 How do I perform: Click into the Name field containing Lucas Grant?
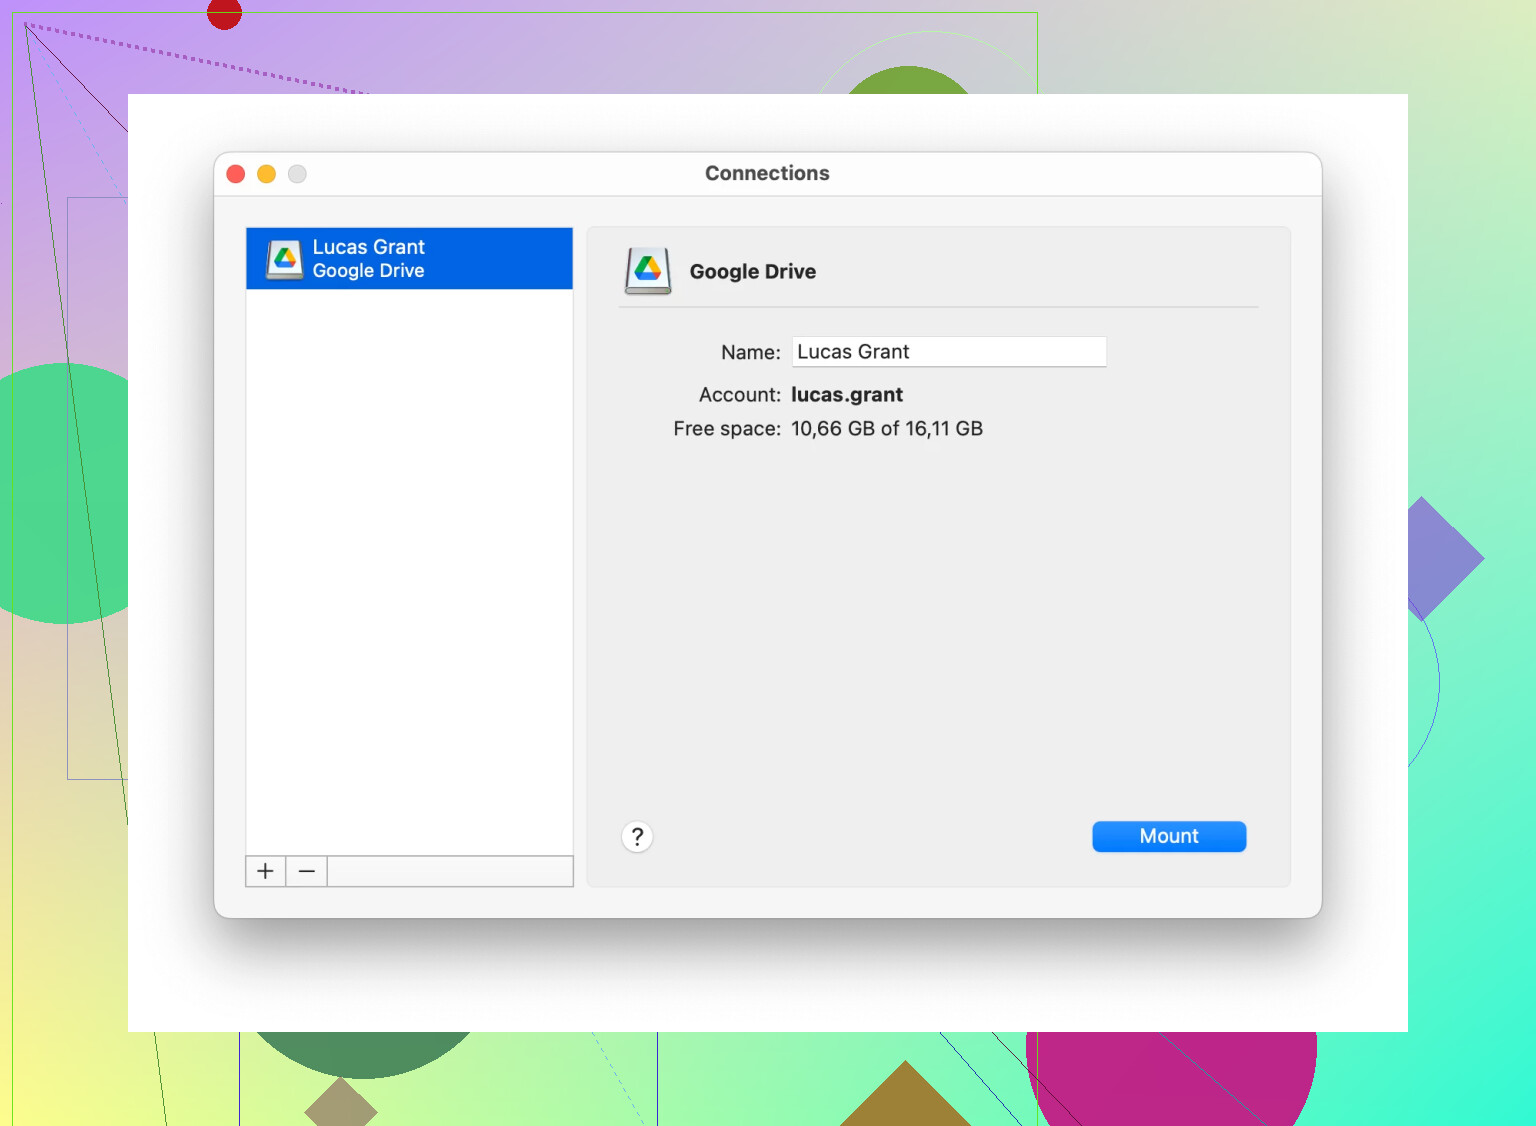[948, 352]
